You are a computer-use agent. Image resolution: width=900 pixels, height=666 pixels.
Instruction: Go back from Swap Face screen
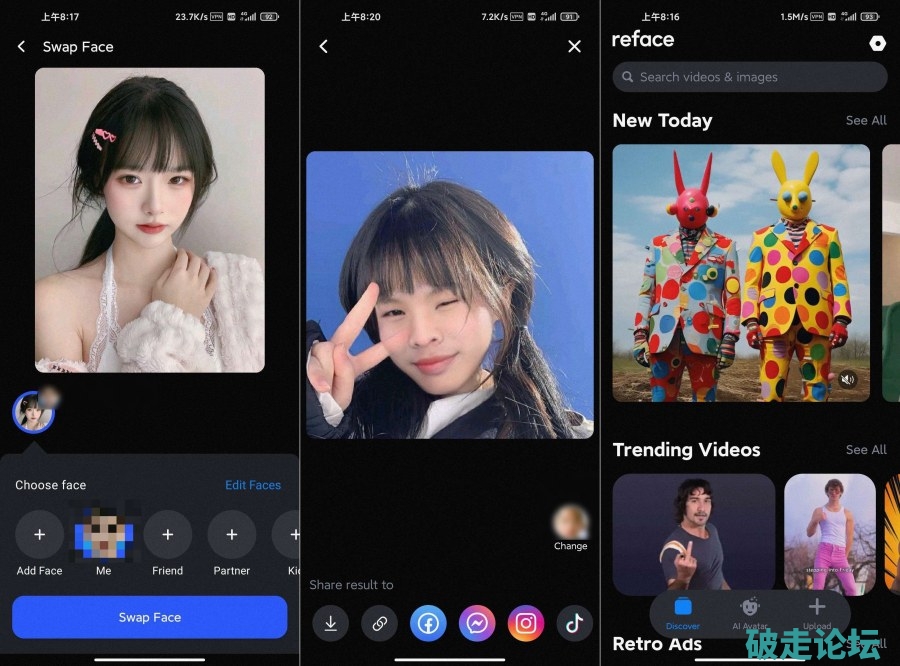pyautogui.click(x=22, y=47)
